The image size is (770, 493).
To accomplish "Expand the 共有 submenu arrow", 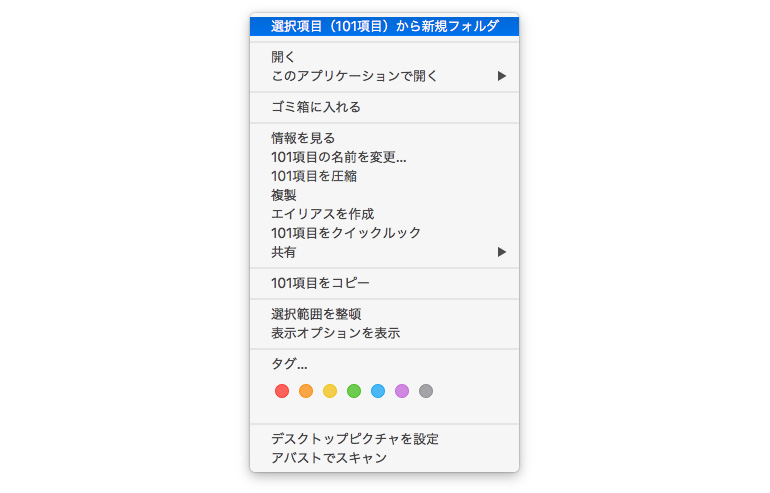I will click(x=502, y=252).
